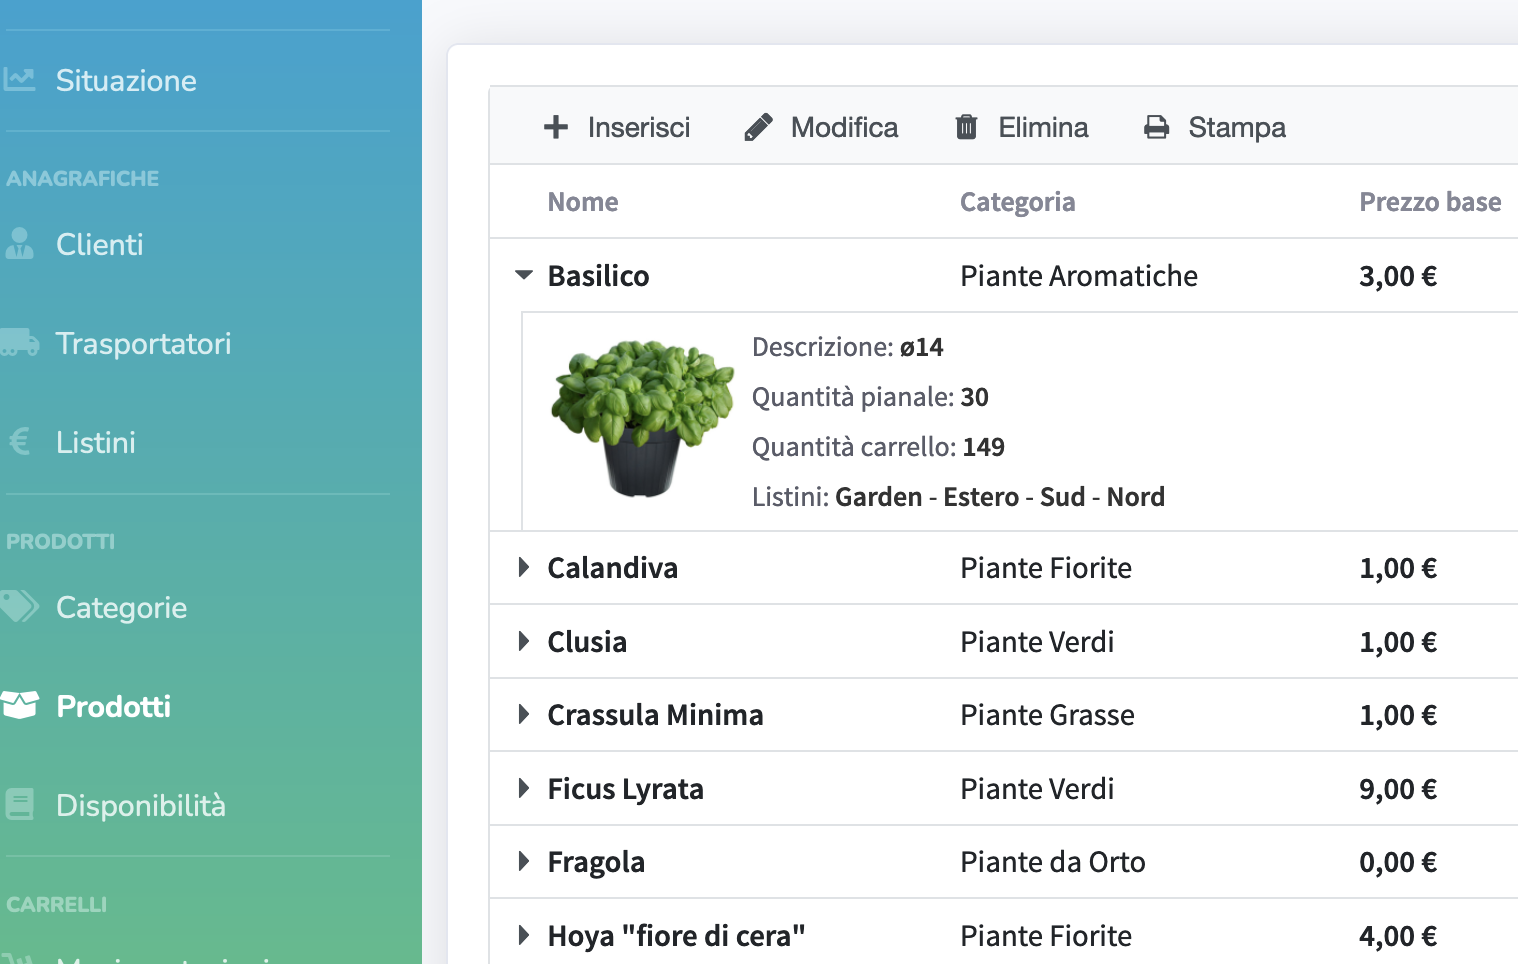Image resolution: width=1518 pixels, height=964 pixels.
Task: Click the Basilico plant thumbnail image
Action: pyautogui.click(x=642, y=416)
